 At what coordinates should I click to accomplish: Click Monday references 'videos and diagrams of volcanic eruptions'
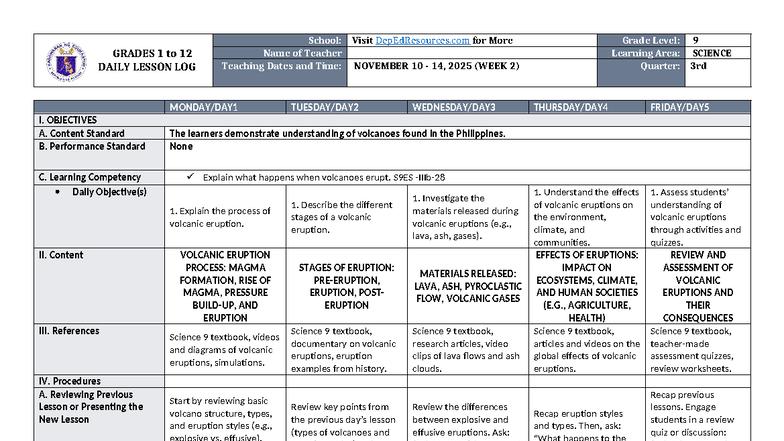(224, 350)
